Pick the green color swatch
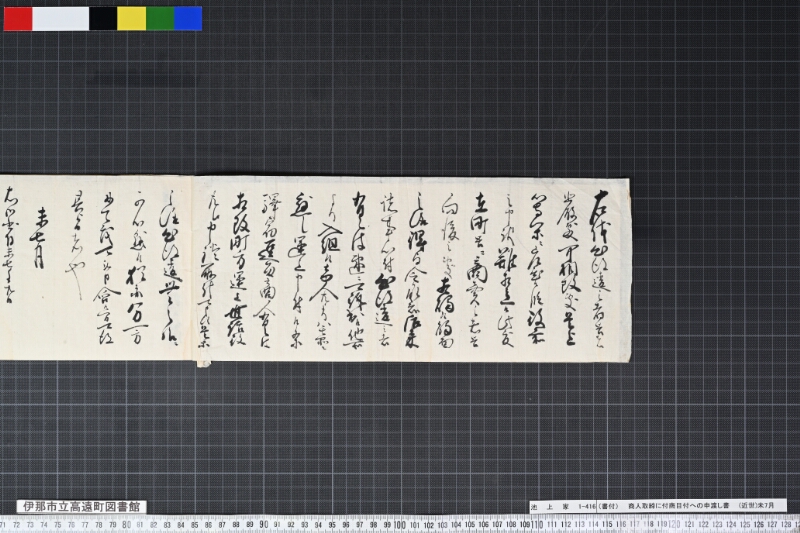 (x=160, y=18)
